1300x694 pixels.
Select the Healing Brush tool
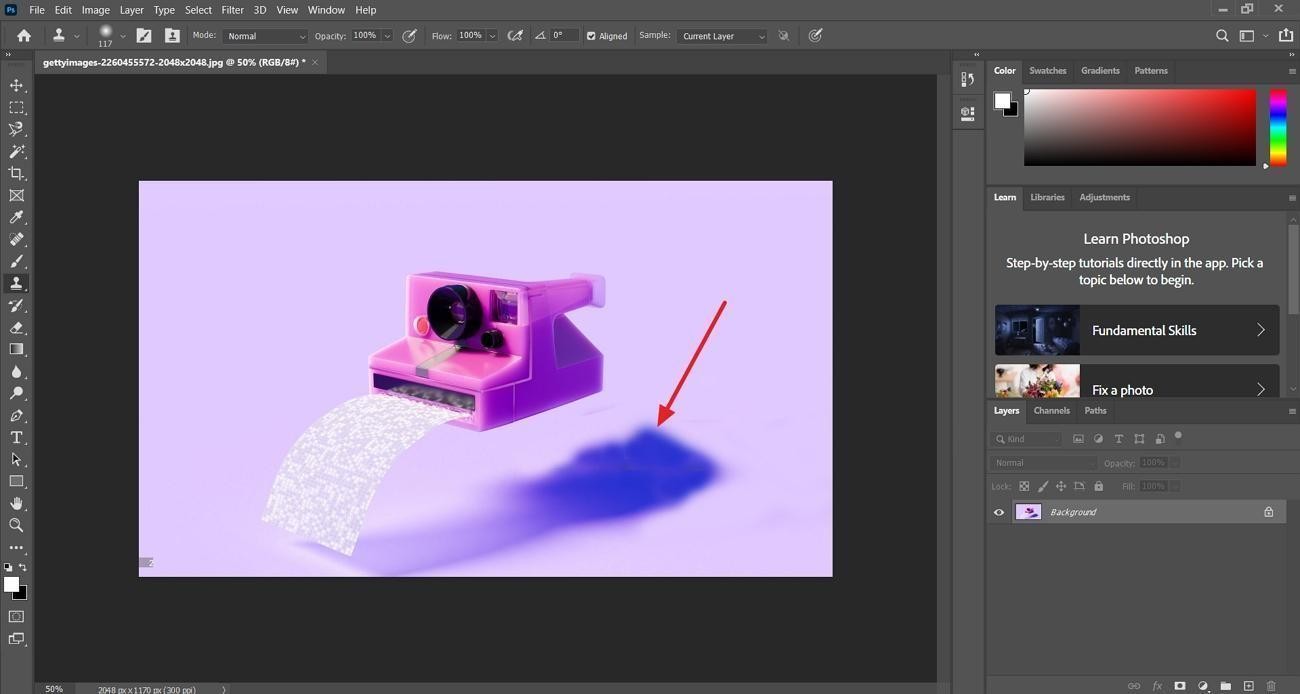16,239
